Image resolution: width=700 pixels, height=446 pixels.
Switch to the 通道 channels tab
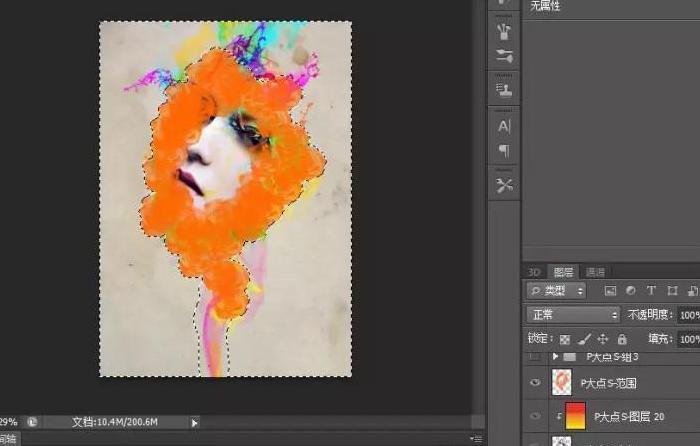[x=595, y=272]
